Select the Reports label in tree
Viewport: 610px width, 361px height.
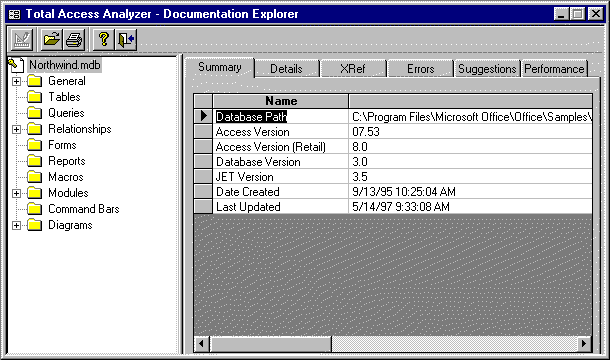coord(67,161)
